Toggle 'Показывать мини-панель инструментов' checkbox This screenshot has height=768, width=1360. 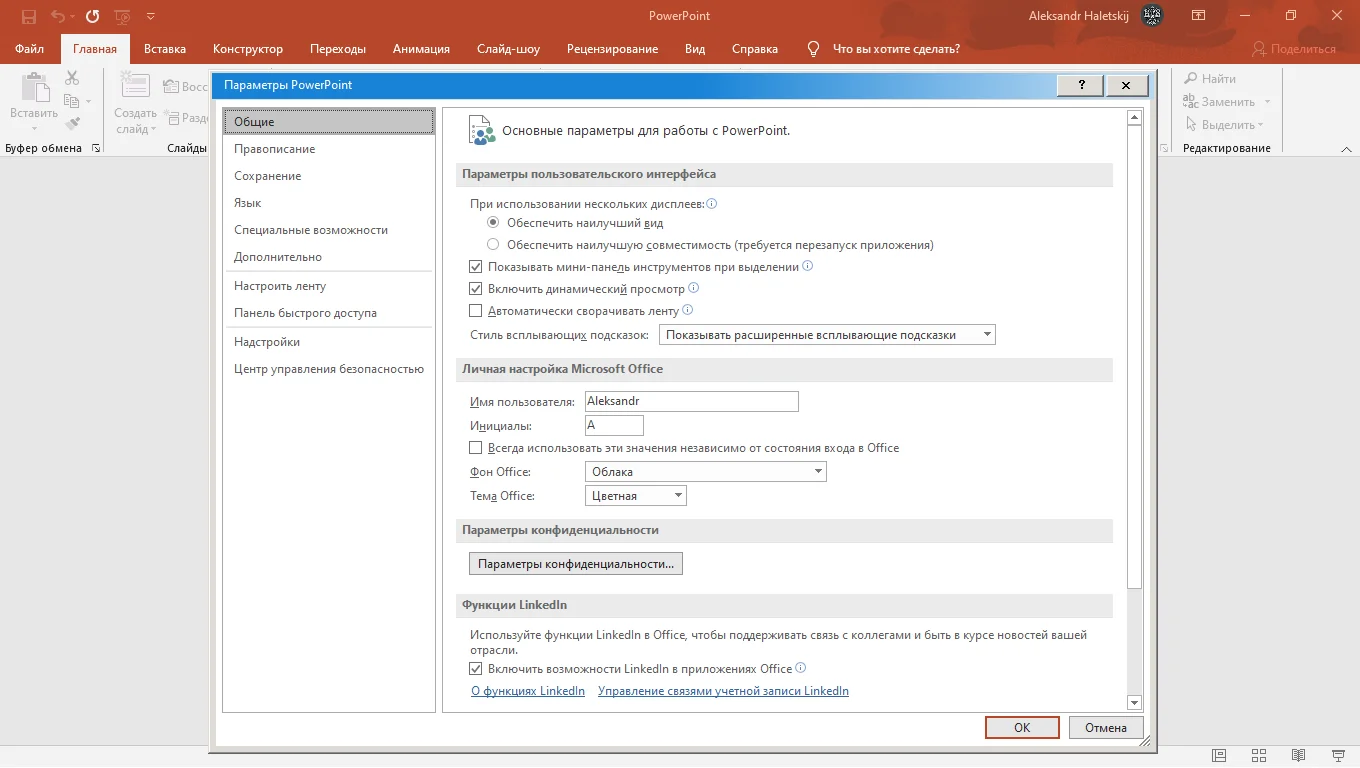tap(476, 267)
